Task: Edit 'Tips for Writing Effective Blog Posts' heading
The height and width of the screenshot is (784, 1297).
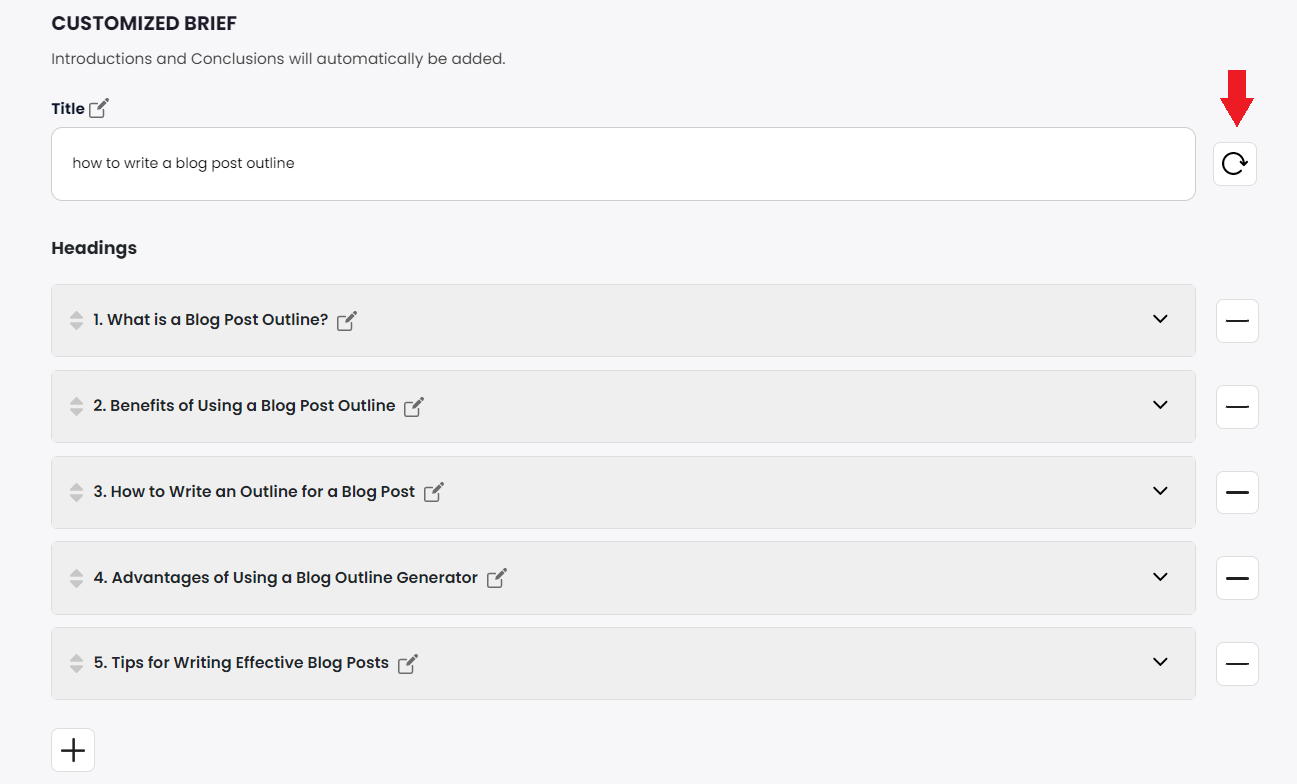Action: (408, 664)
